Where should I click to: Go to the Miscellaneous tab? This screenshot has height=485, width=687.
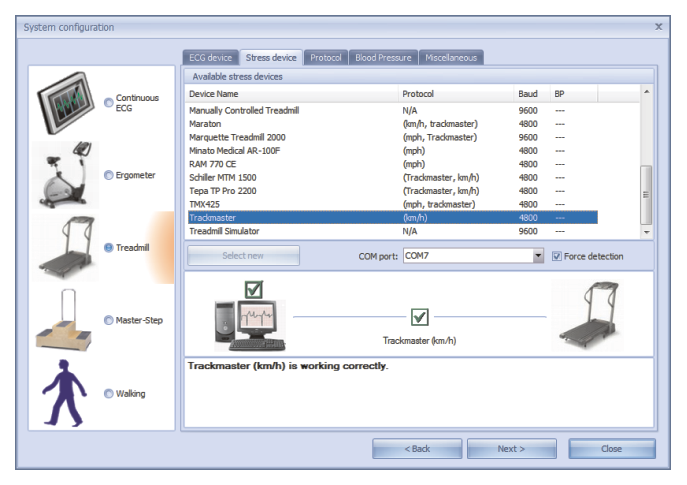451,57
